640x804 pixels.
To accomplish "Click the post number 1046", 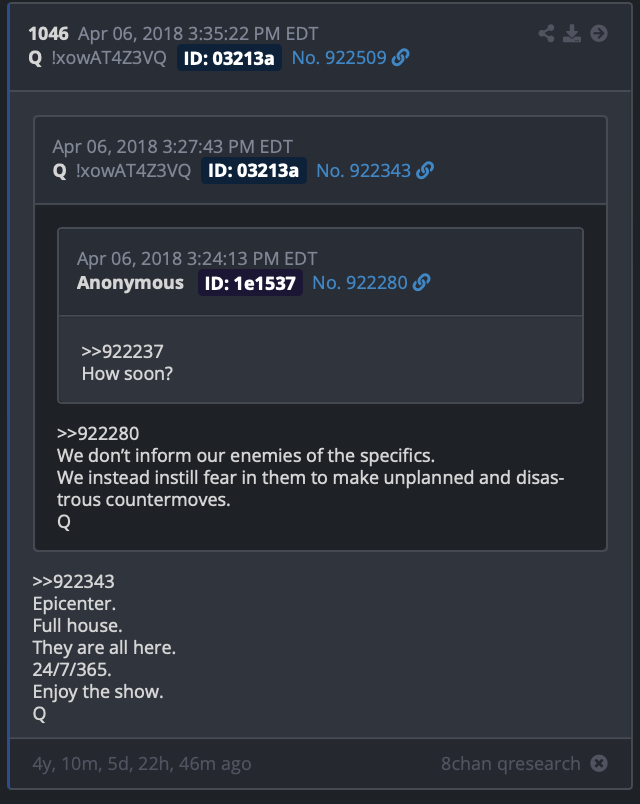I will pos(48,34).
